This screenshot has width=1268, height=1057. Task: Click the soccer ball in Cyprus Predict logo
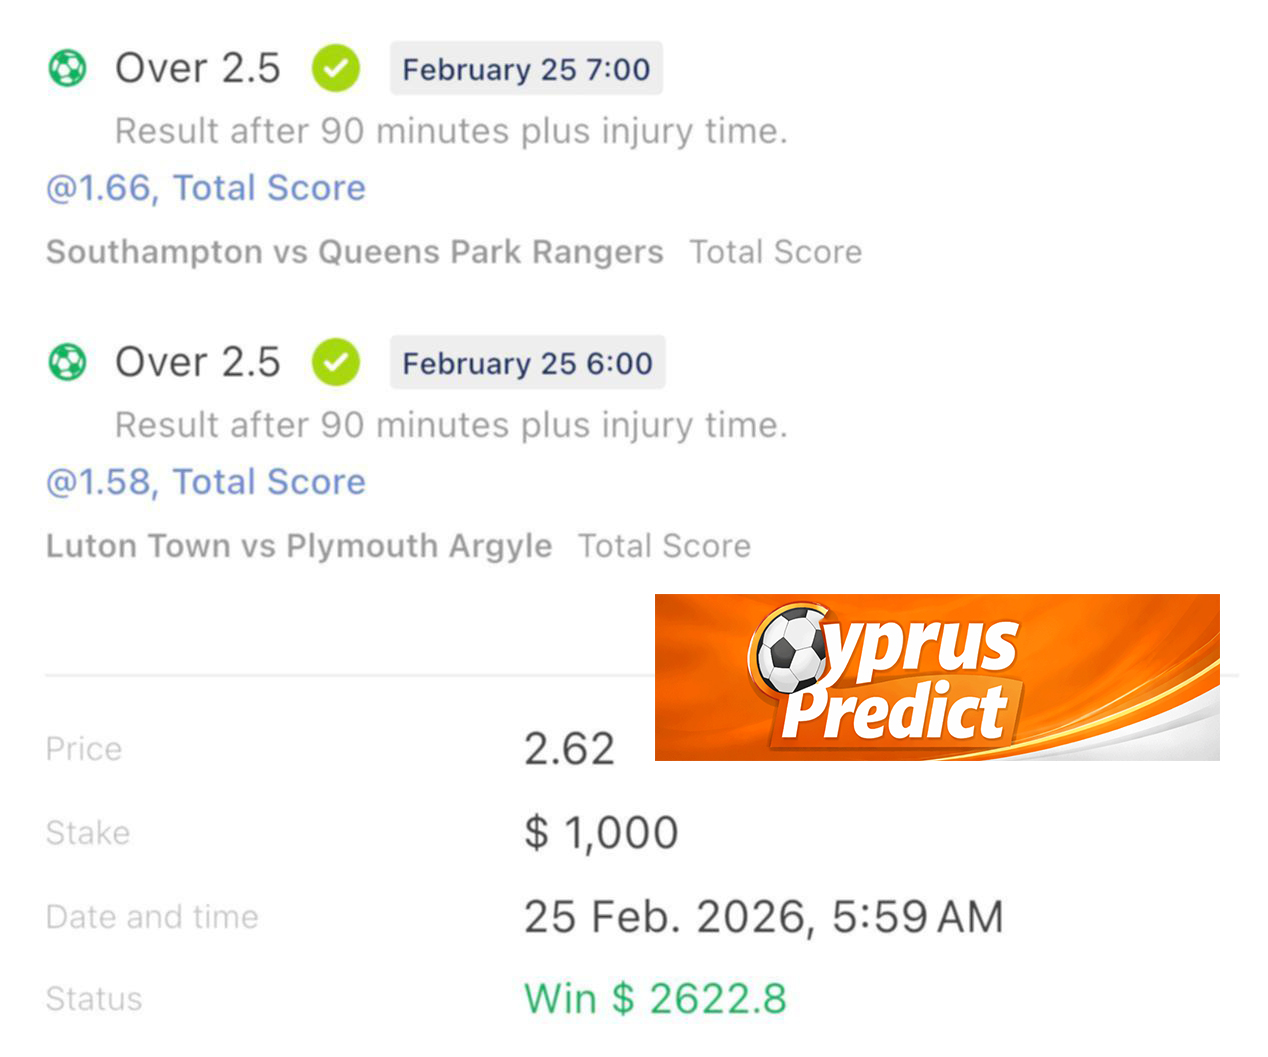(790, 650)
